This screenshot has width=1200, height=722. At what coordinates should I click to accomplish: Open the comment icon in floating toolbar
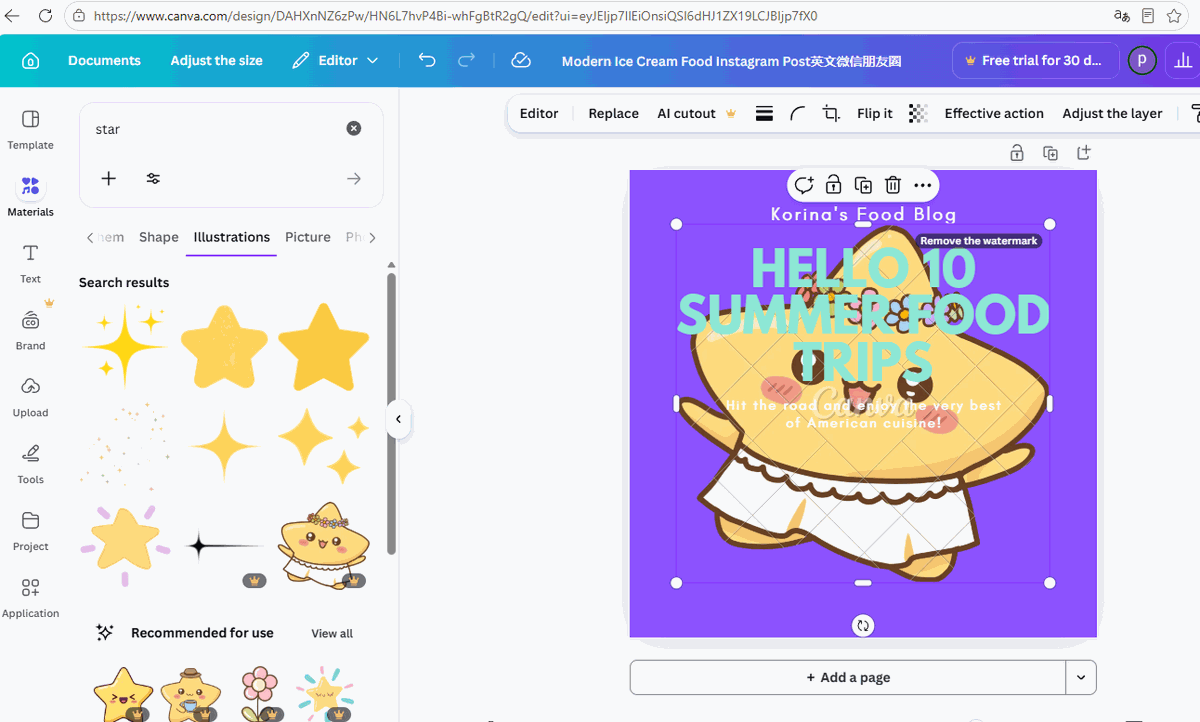click(x=803, y=185)
